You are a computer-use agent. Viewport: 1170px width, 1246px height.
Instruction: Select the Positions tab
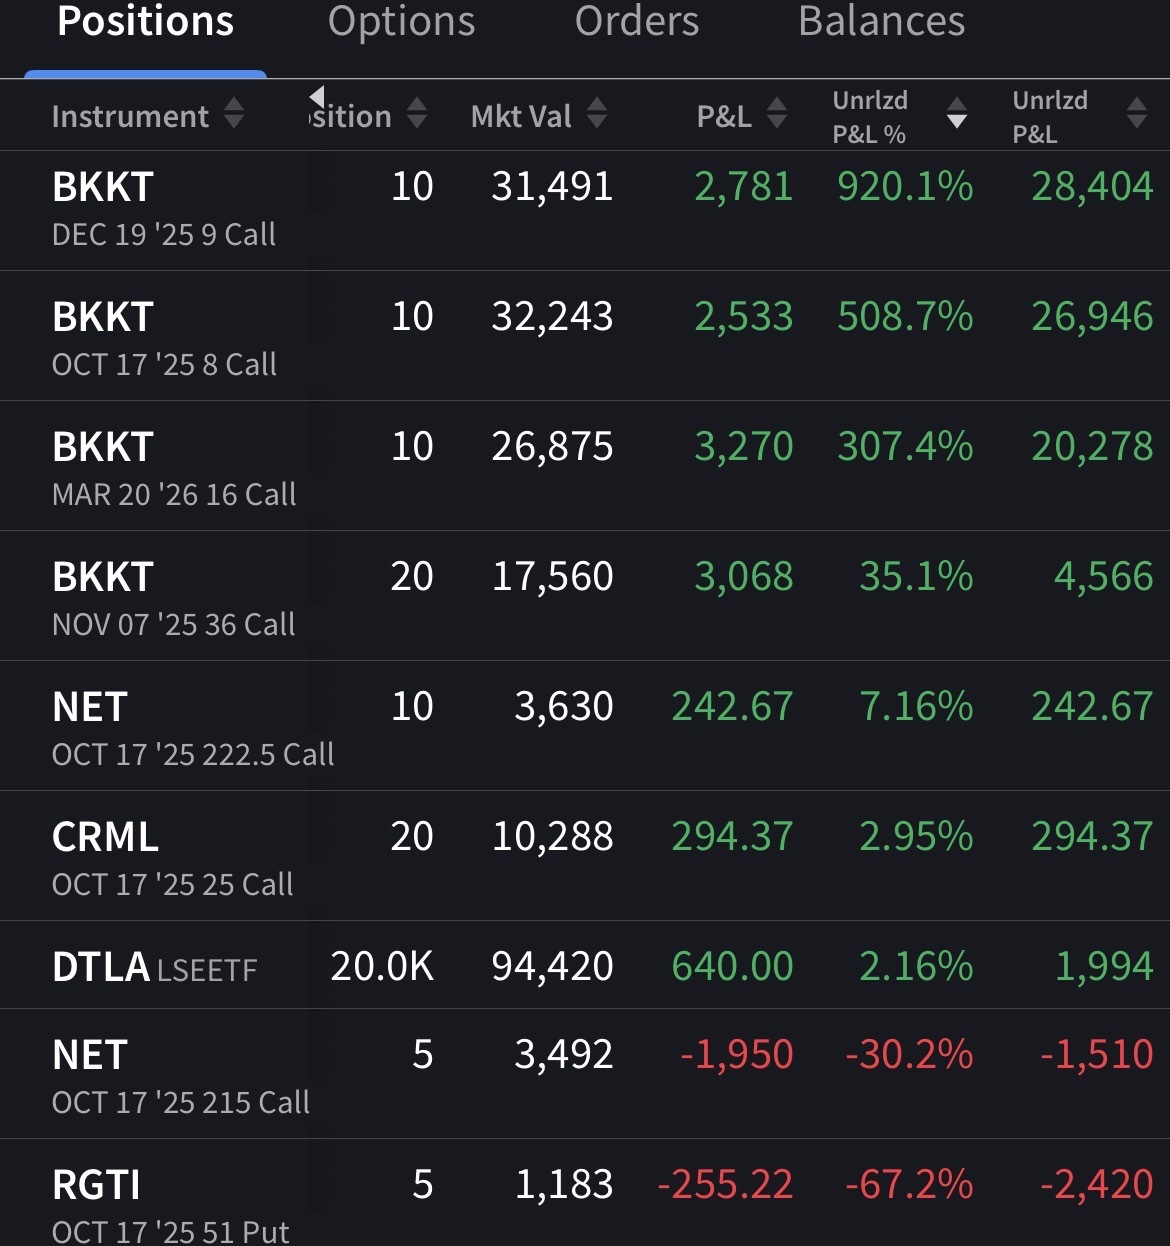click(x=146, y=22)
